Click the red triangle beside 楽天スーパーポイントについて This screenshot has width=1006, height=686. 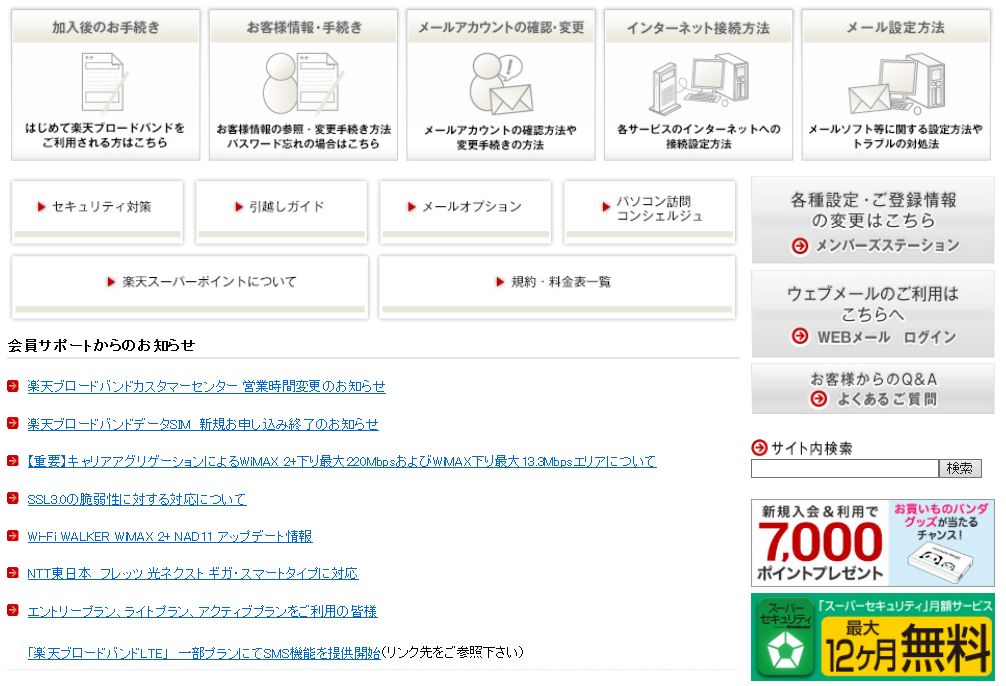[x=111, y=282]
